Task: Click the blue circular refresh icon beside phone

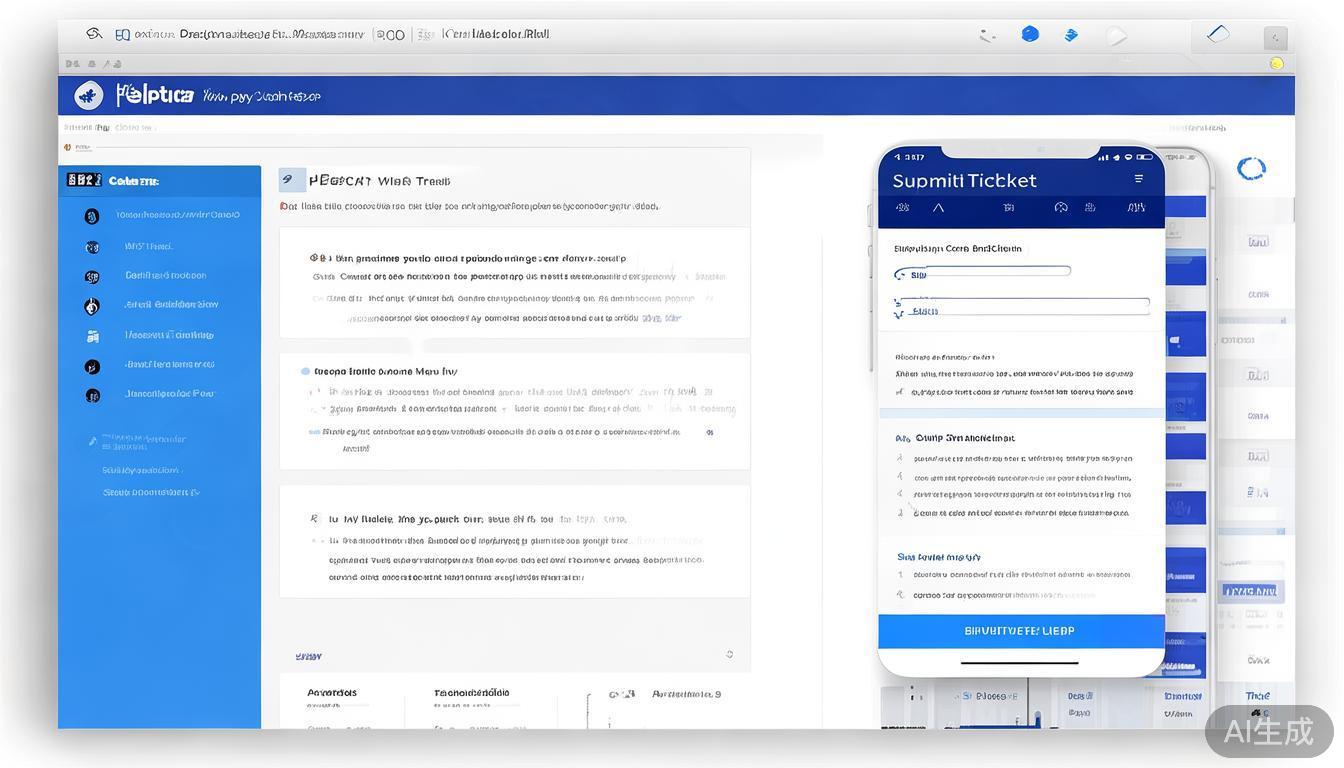Action: pos(1251,168)
